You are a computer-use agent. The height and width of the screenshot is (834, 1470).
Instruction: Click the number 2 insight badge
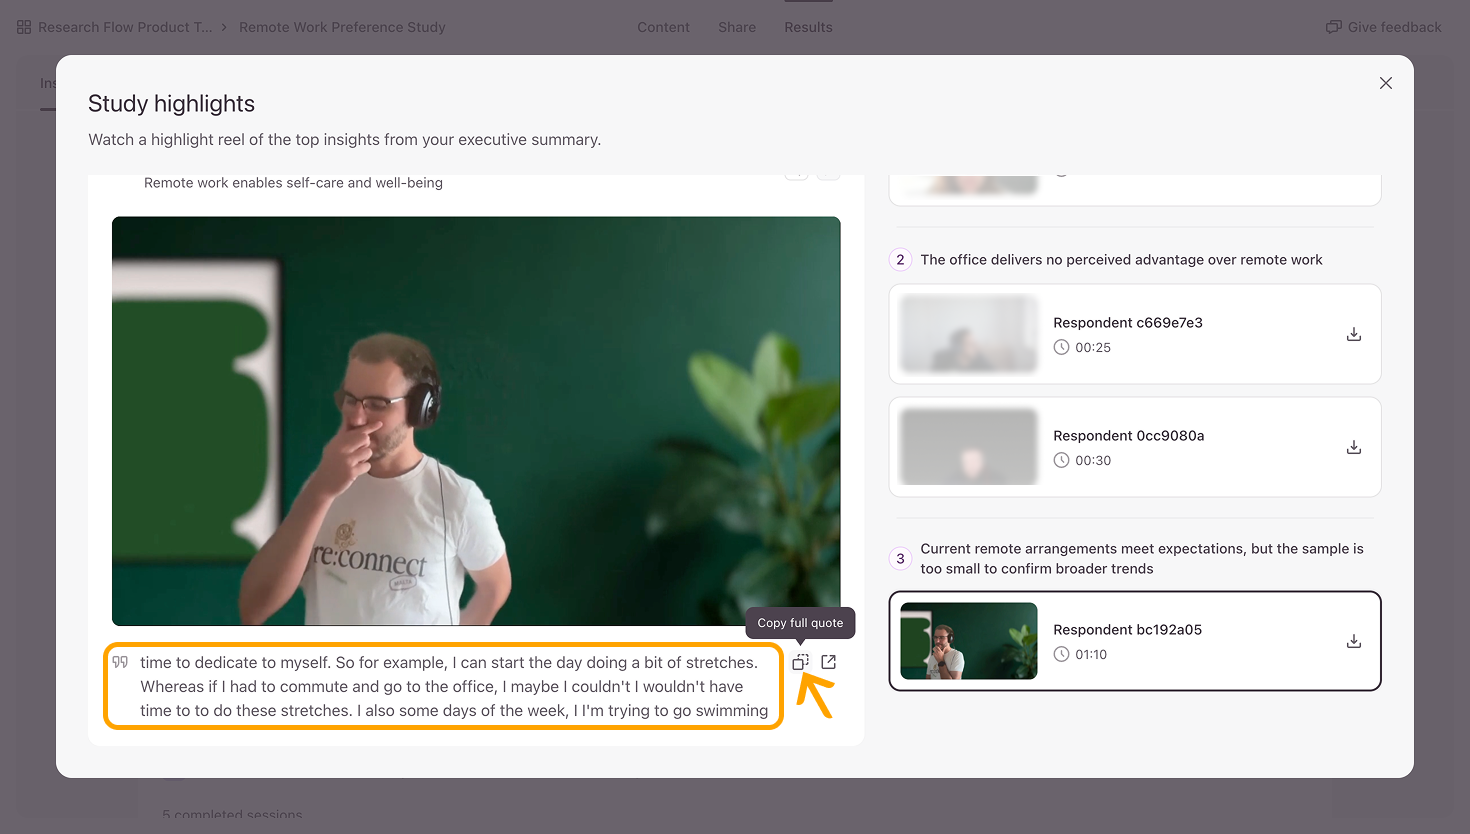pos(900,260)
